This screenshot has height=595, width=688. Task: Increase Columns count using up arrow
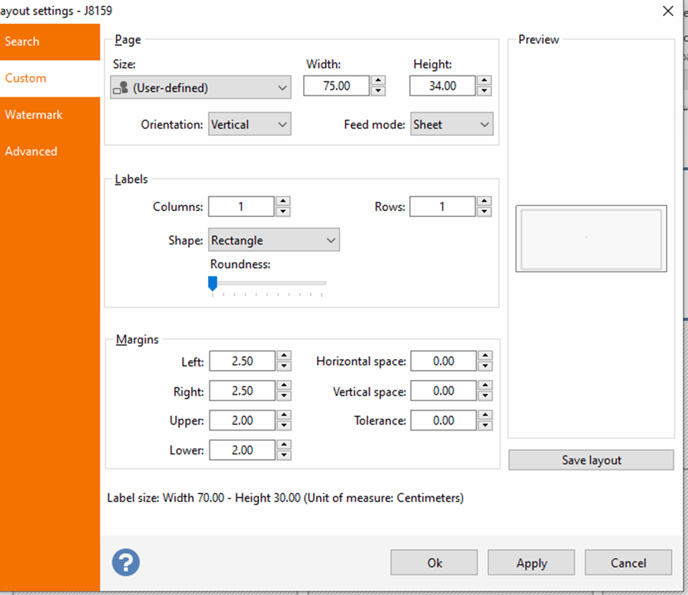[x=283, y=201]
